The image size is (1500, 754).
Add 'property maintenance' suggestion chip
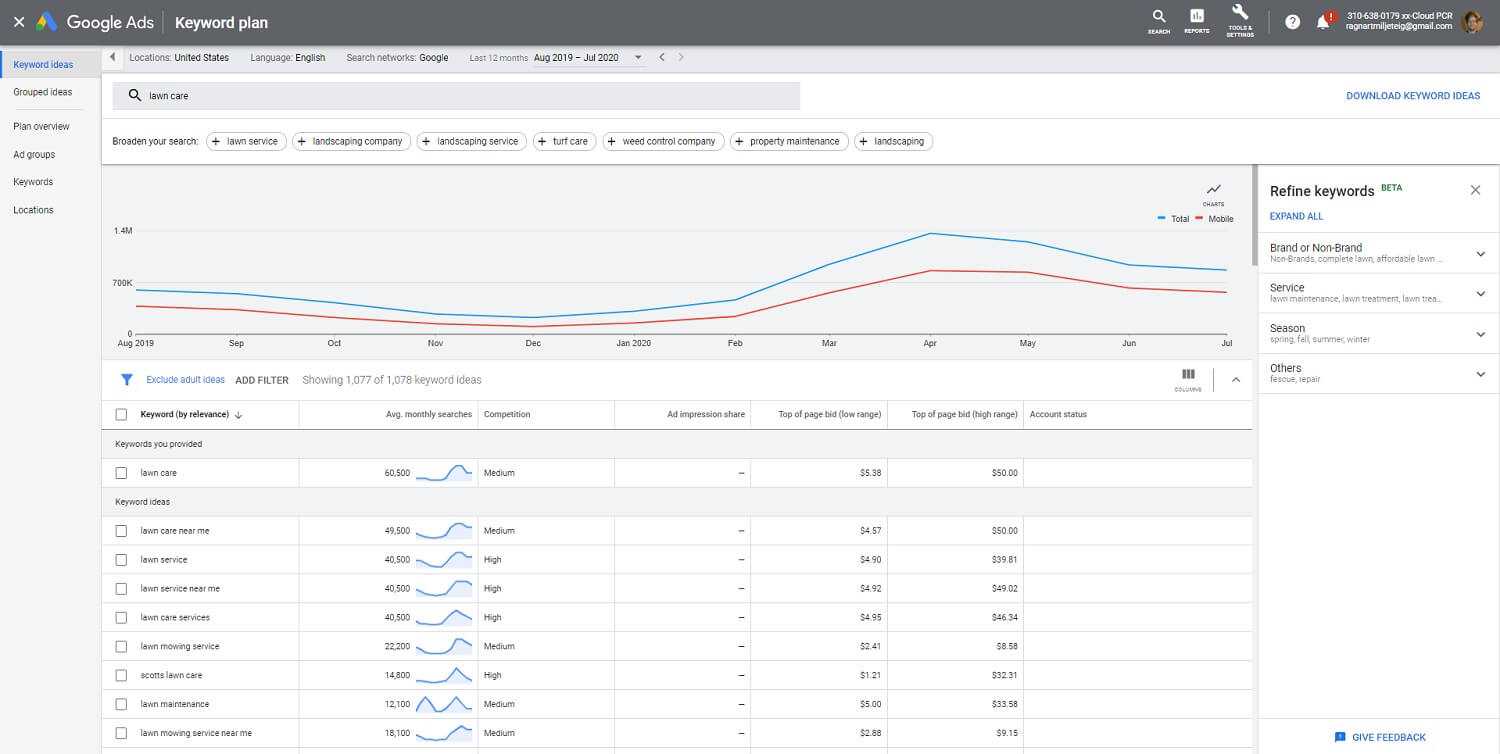point(789,141)
